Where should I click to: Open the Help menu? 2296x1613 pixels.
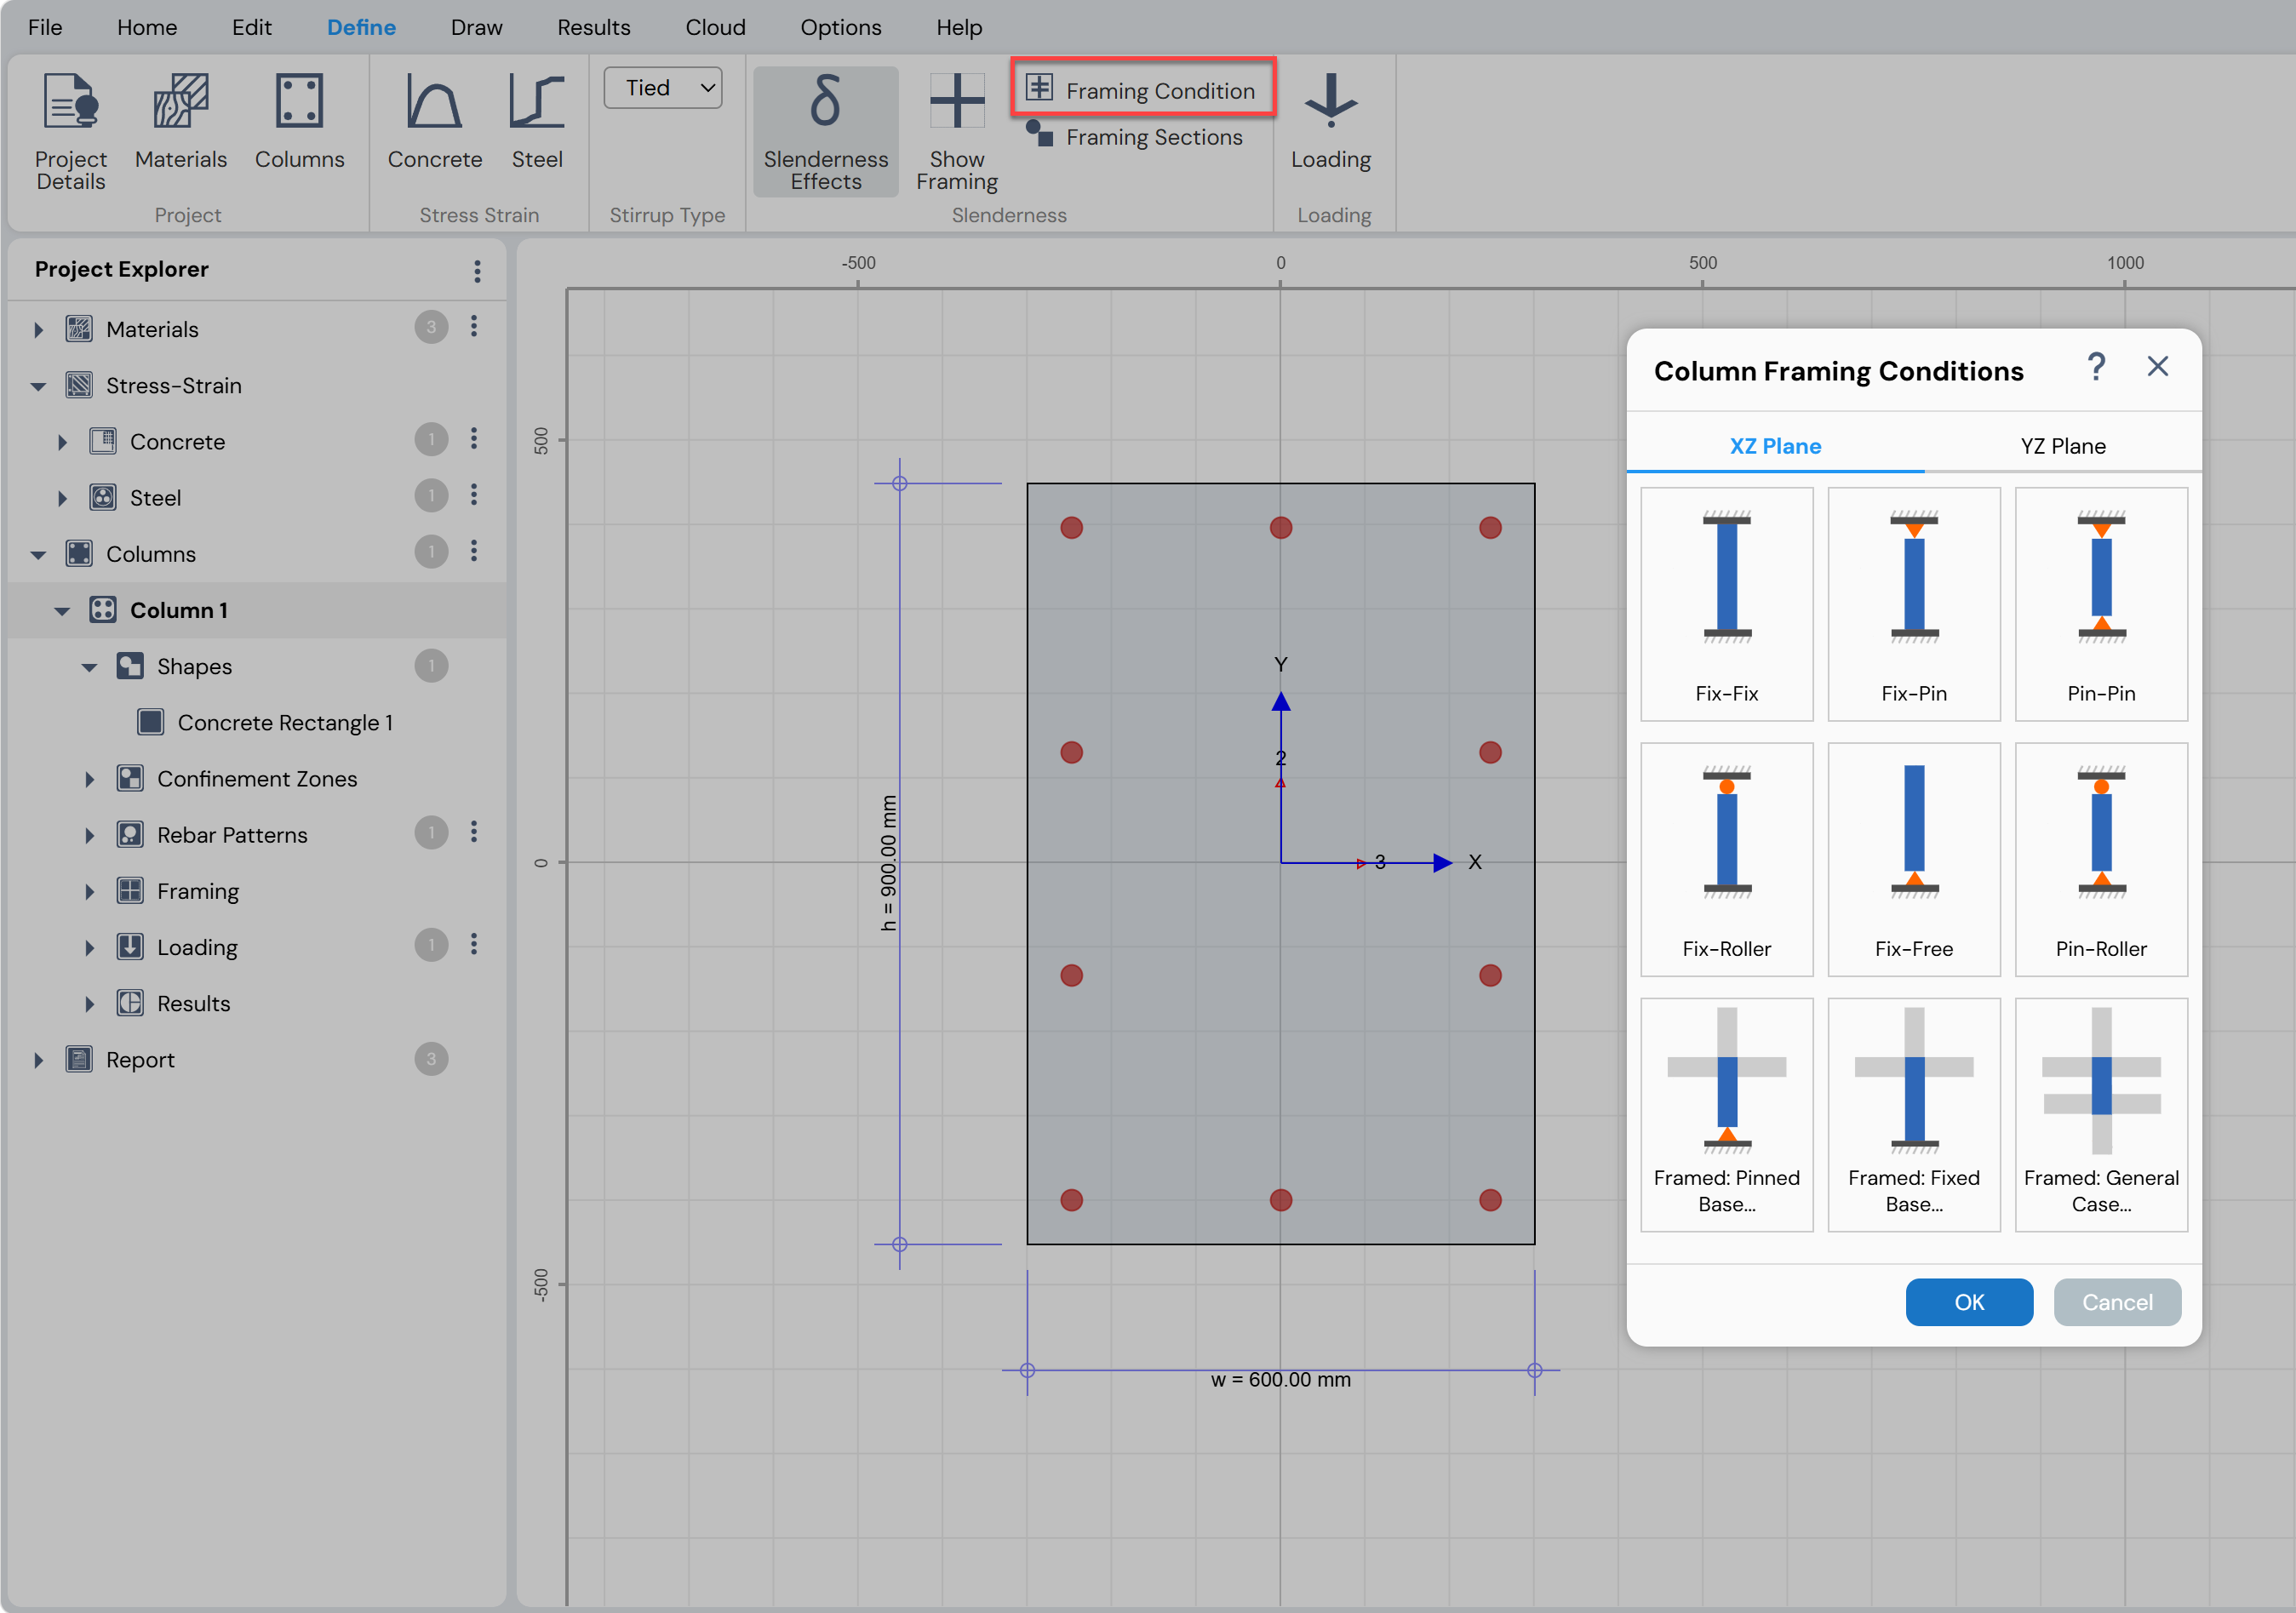[959, 27]
